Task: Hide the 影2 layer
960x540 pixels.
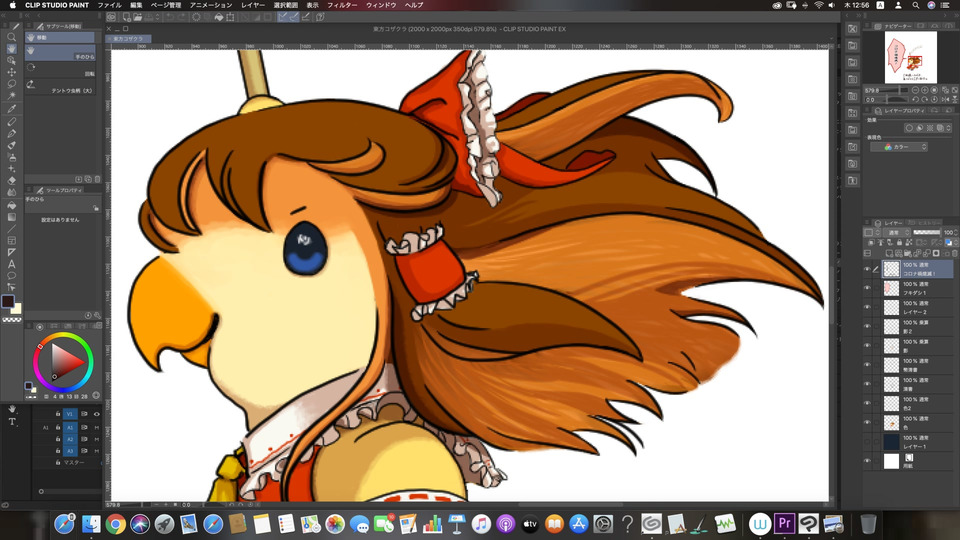Action: pyautogui.click(x=867, y=326)
